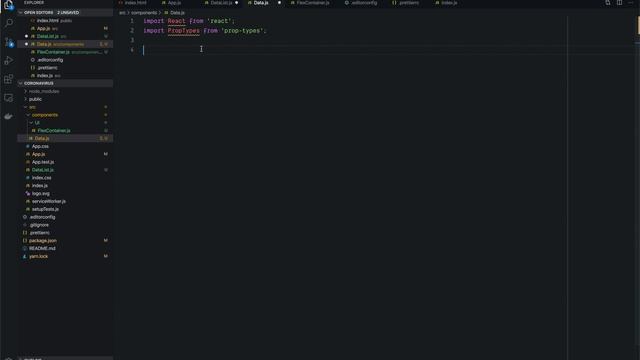
Task: Open the Explorer view in activity bar
Action: point(9,5)
